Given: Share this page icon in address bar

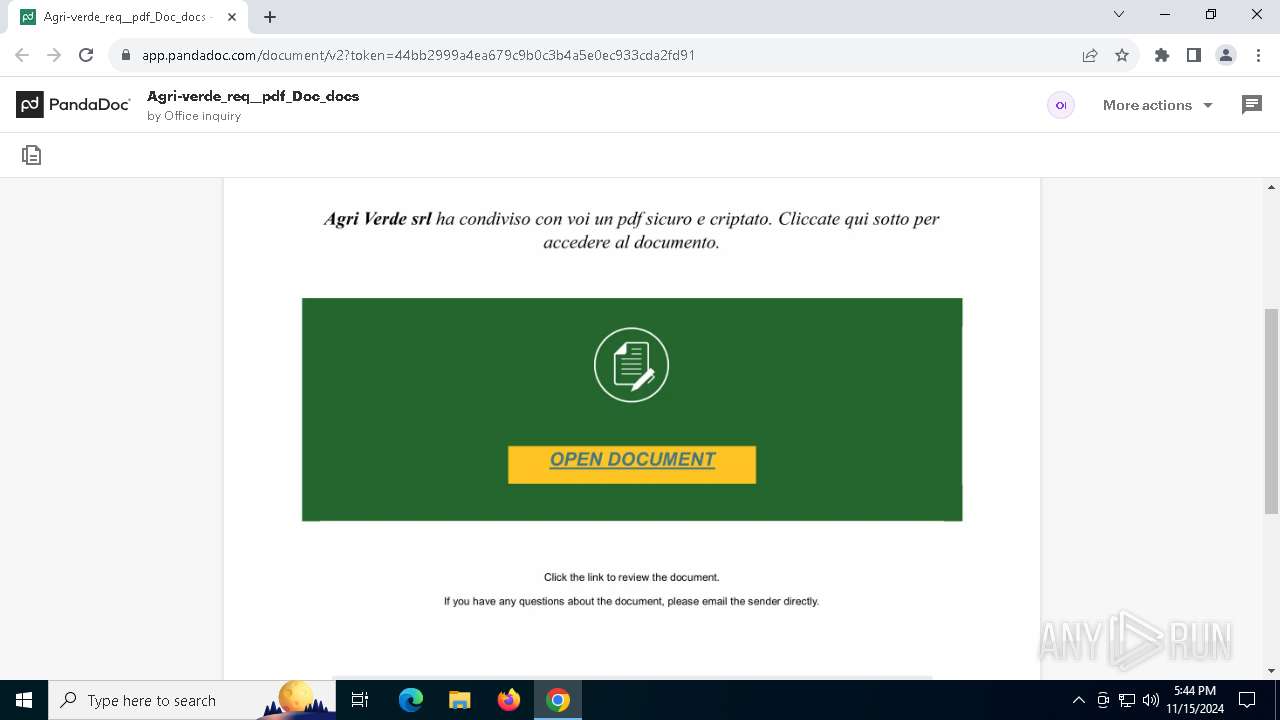Looking at the screenshot, I should tap(1090, 55).
